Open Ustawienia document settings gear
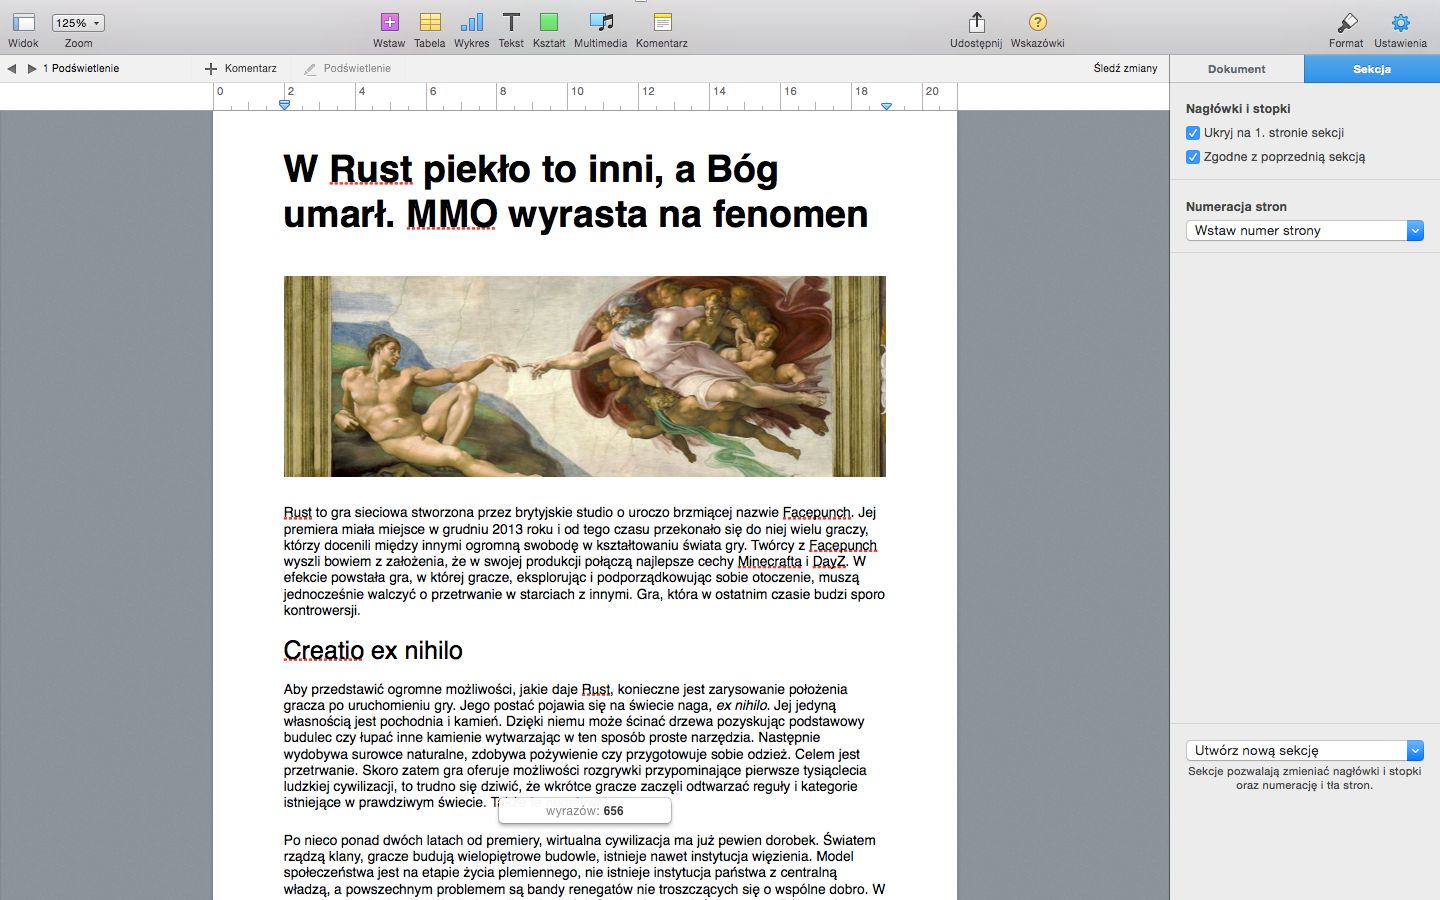 pyautogui.click(x=1401, y=22)
